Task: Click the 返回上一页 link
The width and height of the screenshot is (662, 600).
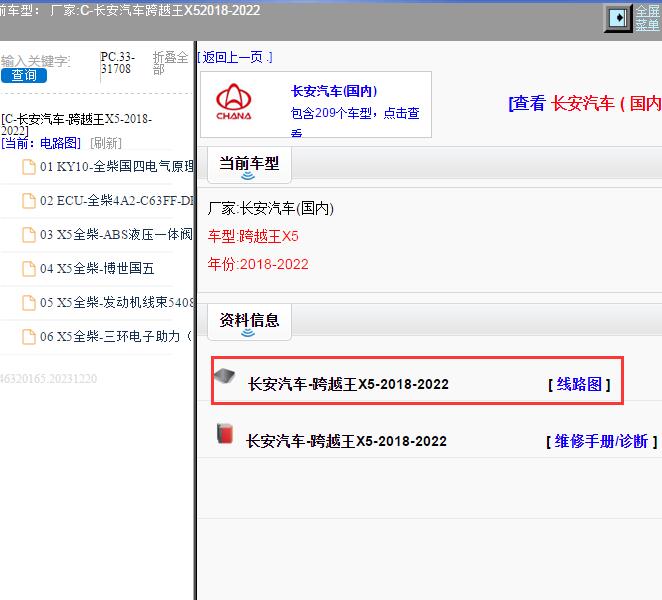Action: click(235, 57)
